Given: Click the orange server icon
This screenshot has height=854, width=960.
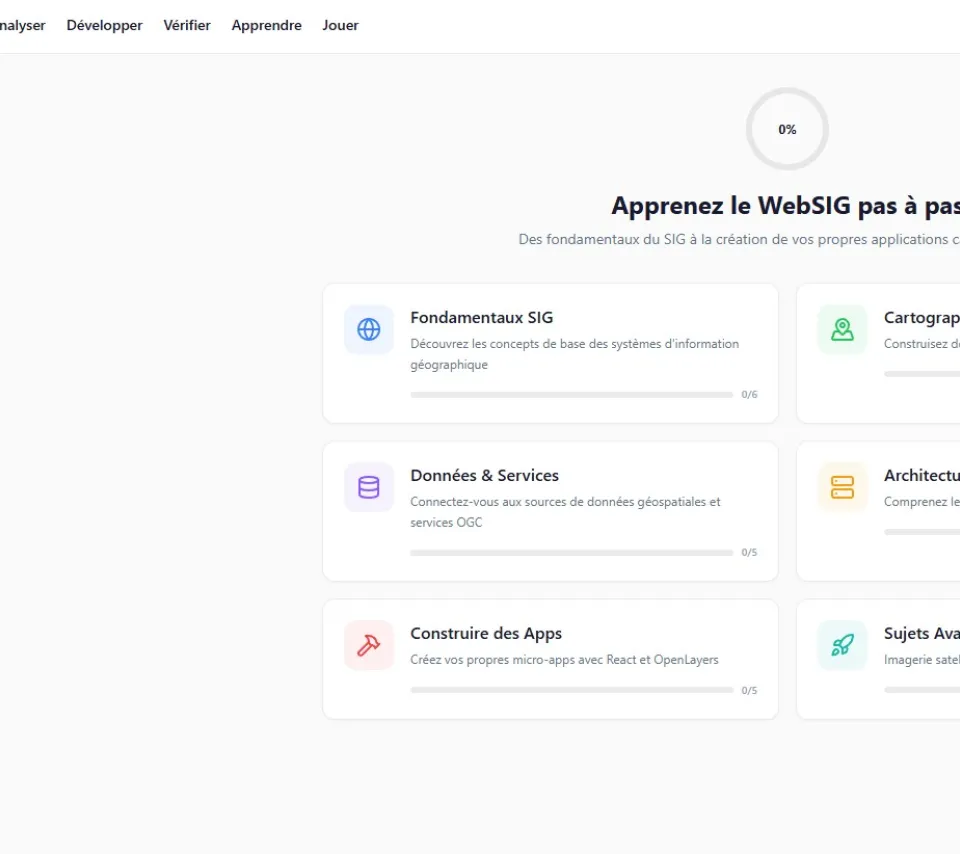Looking at the screenshot, I should pyautogui.click(x=842, y=487).
